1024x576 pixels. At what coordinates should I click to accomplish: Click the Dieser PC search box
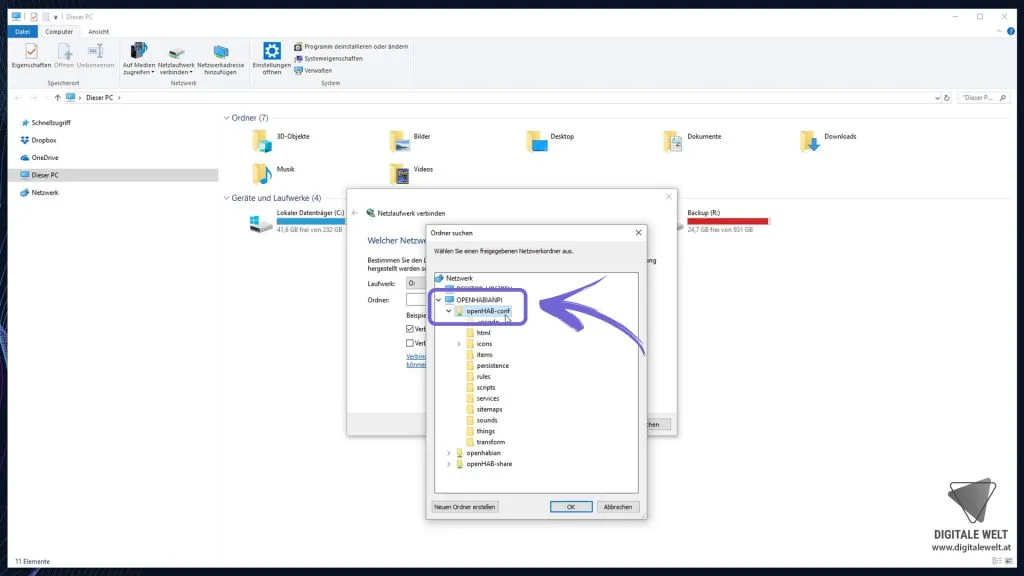[x=984, y=98]
